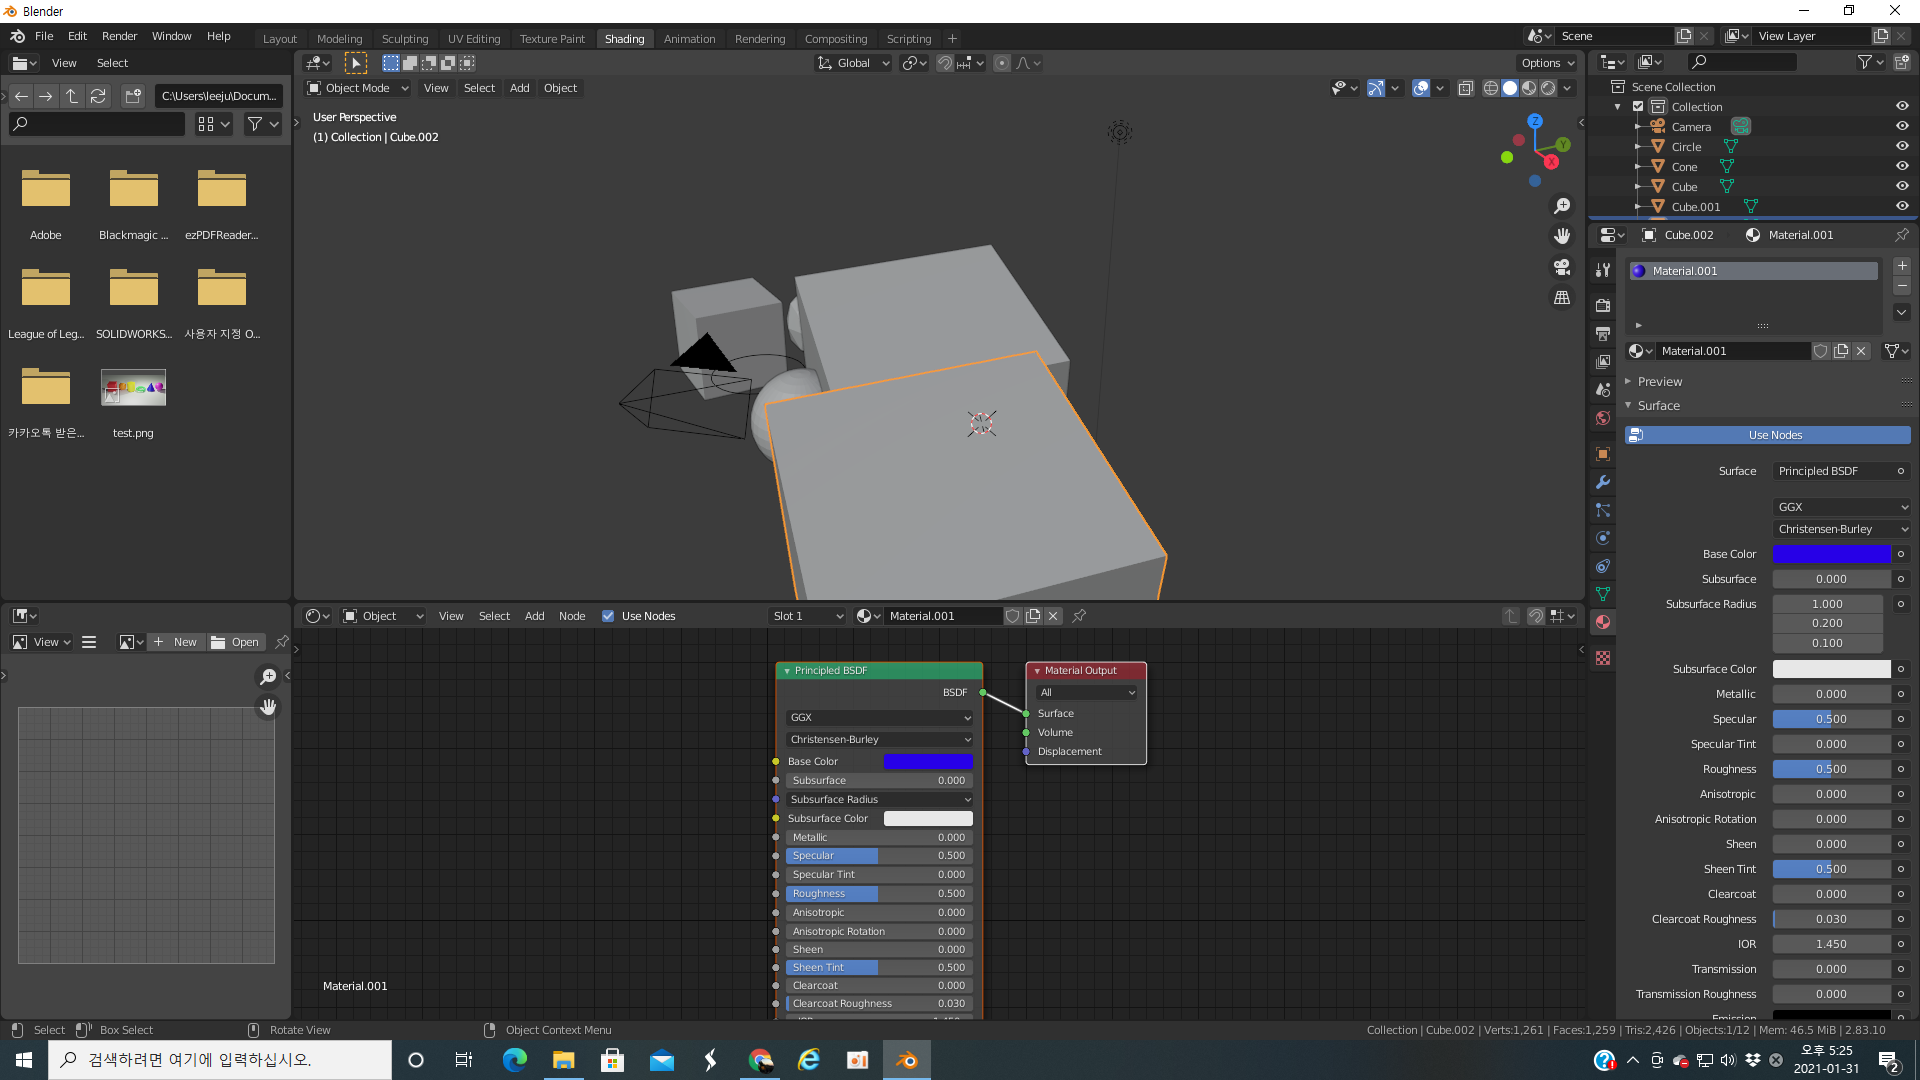Image resolution: width=1920 pixels, height=1080 pixels.
Task: Toggle visibility of Cube.001 in outliner
Action: click(x=1902, y=207)
